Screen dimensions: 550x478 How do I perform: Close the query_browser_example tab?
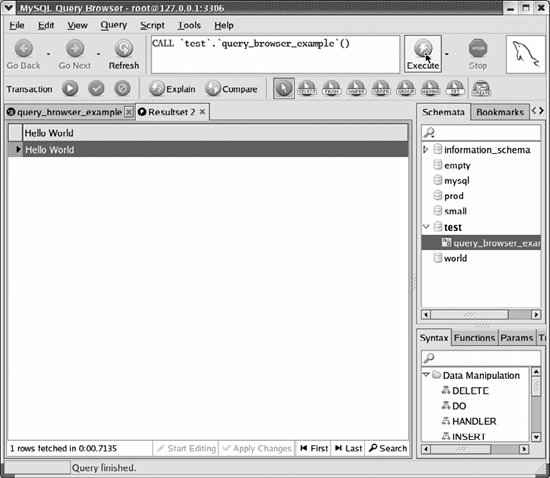tap(129, 112)
